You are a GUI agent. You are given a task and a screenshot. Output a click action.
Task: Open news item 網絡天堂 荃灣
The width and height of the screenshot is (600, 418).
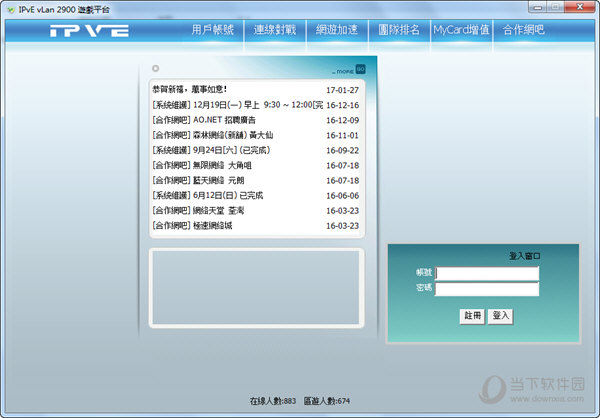tap(198, 211)
